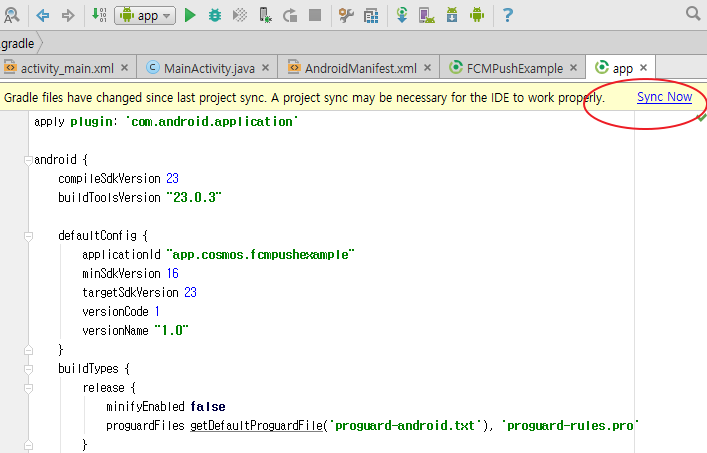
Task: Click the Make Project build icon
Action: [x=99, y=15]
